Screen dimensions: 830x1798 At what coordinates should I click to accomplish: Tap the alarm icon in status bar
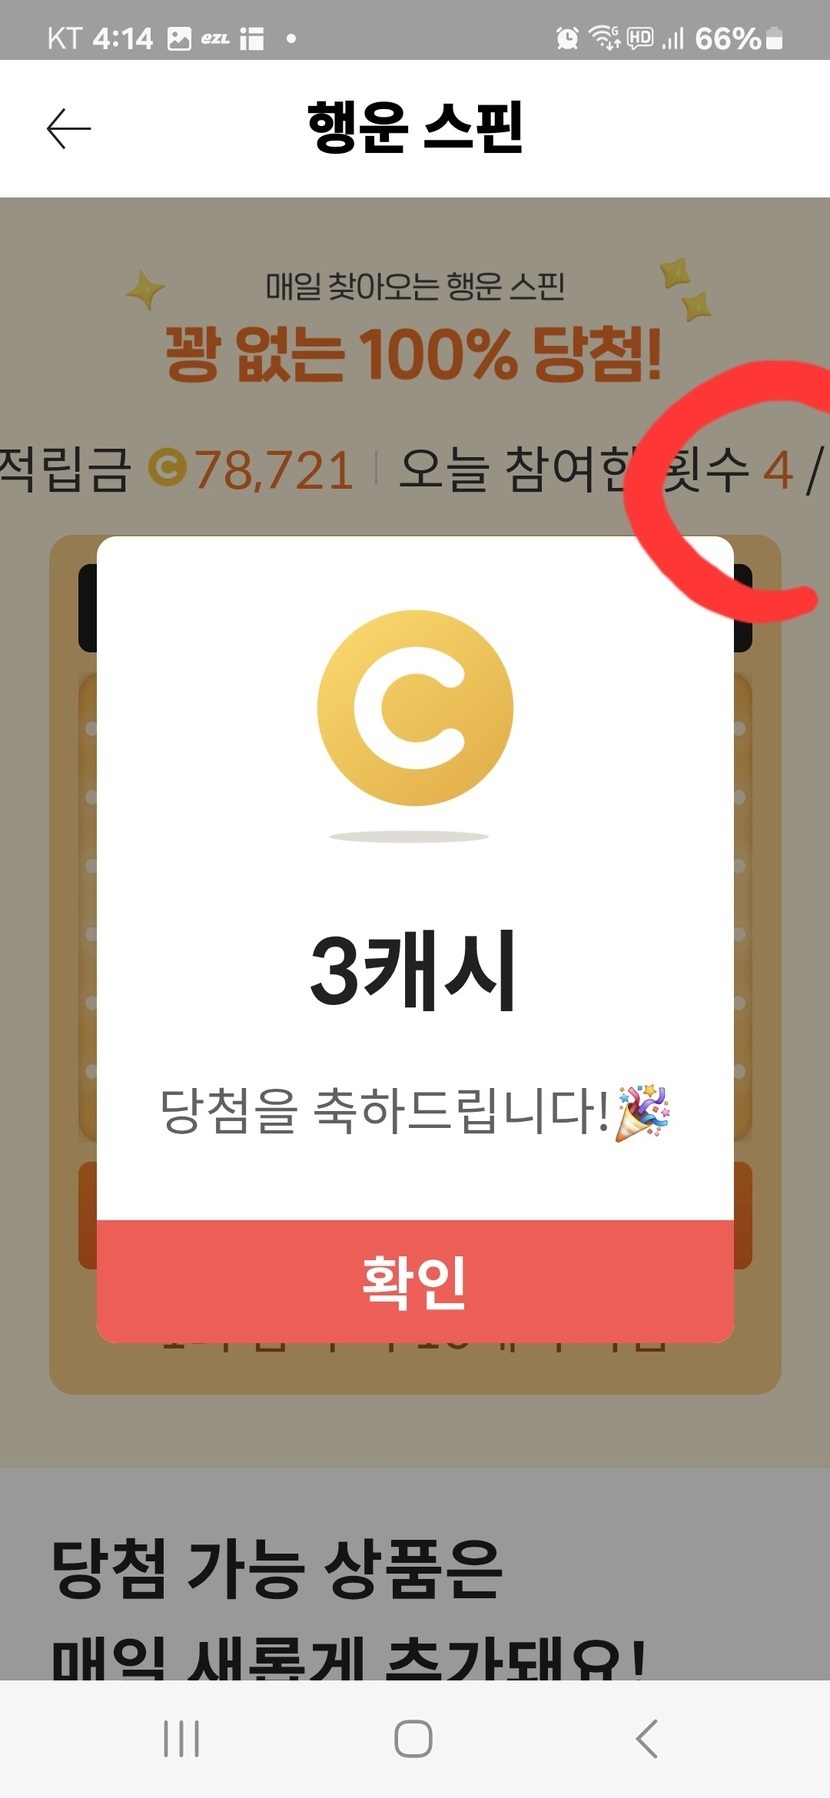(x=567, y=38)
